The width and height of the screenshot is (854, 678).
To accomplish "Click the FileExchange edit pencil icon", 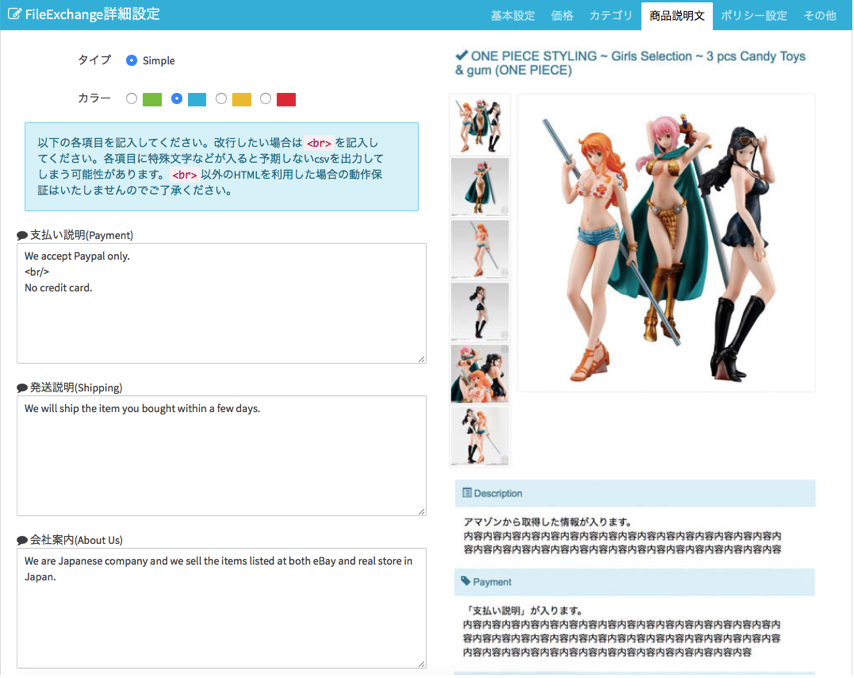I will 15,15.
